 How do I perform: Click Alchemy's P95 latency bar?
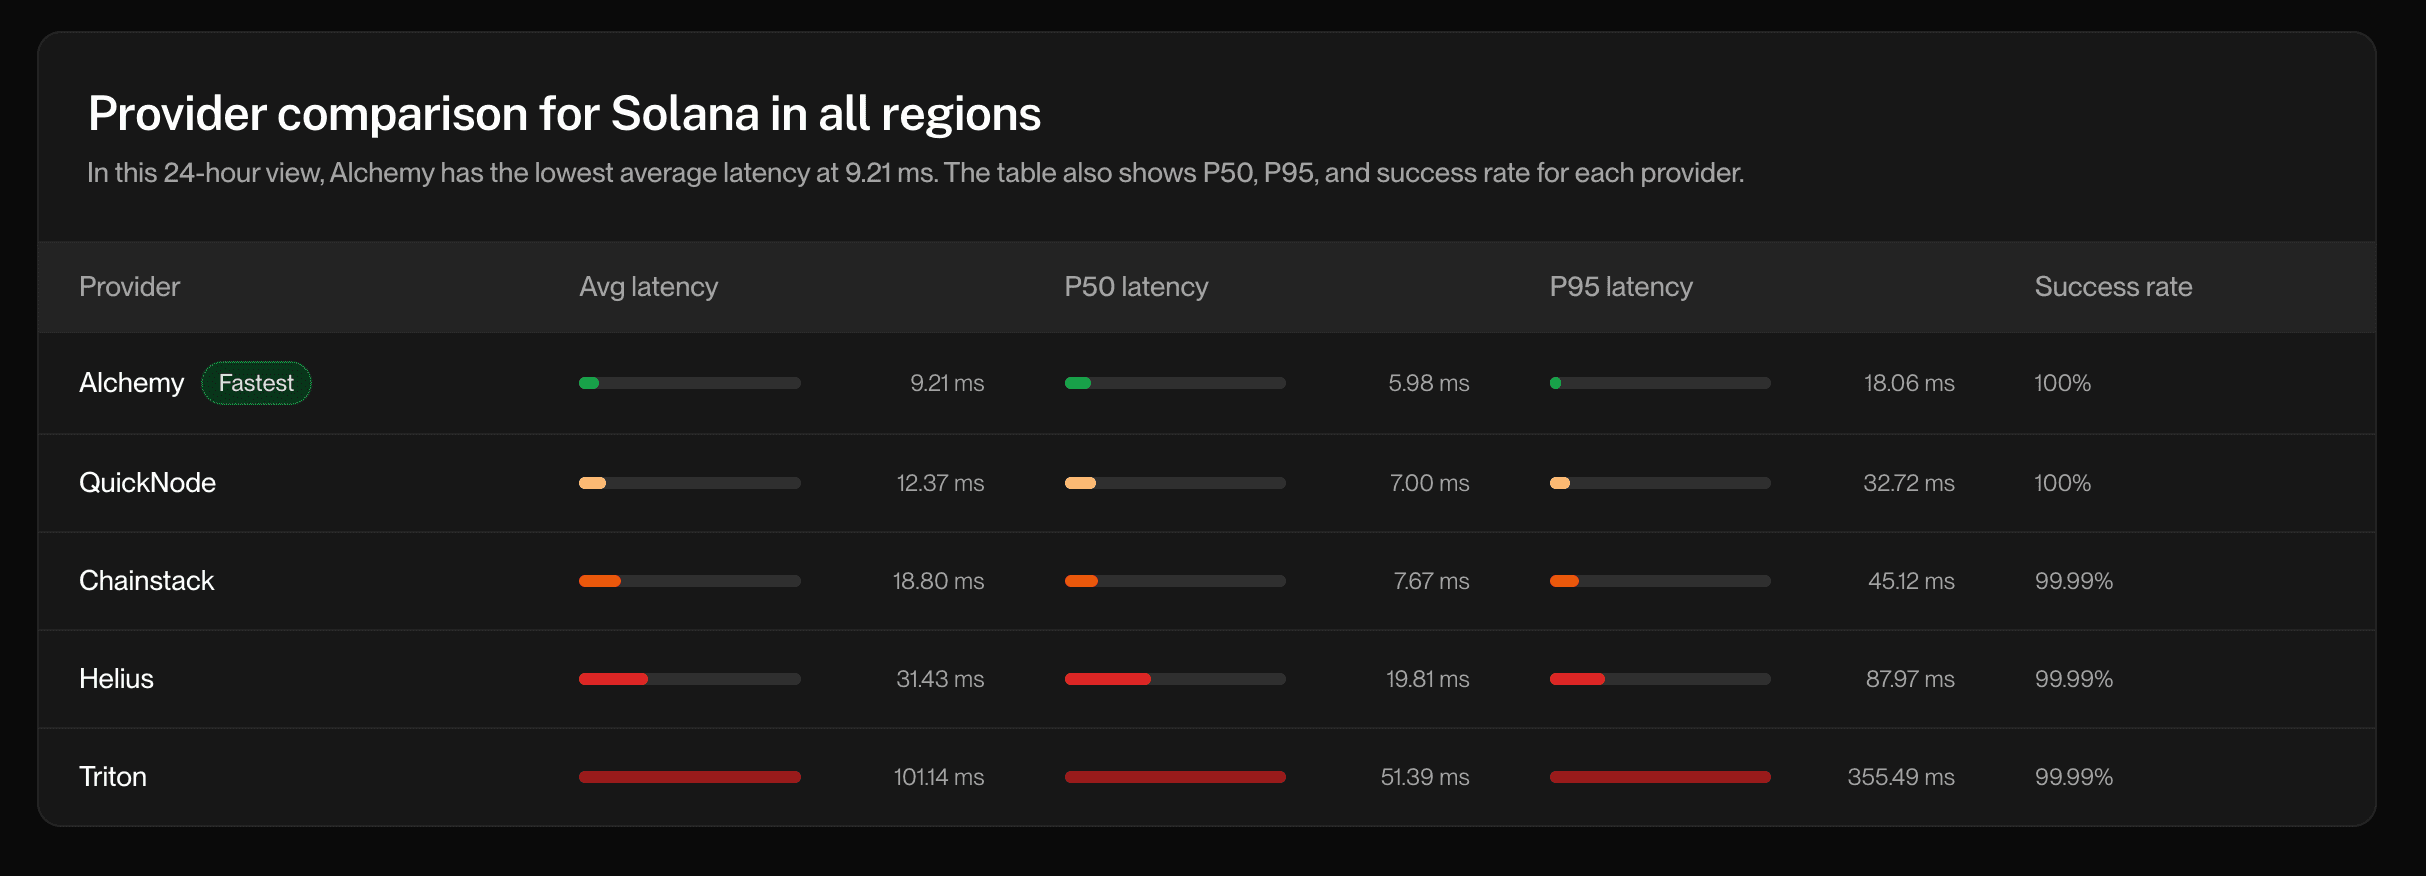tap(1660, 383)
